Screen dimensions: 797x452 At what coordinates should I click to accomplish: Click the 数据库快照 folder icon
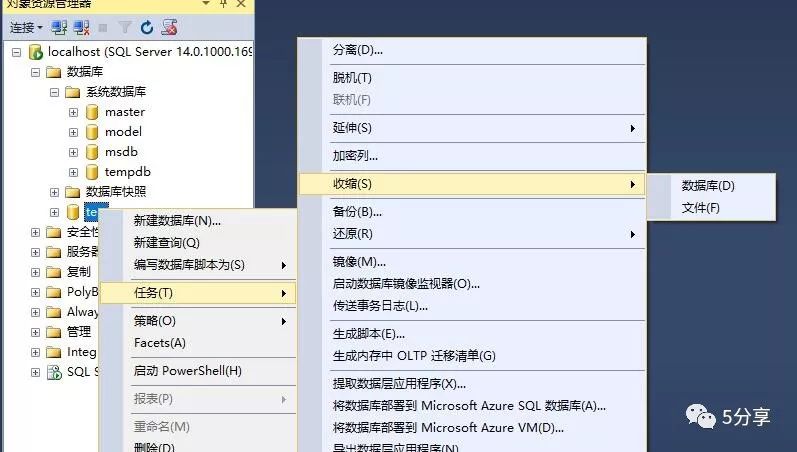[73, 192]
